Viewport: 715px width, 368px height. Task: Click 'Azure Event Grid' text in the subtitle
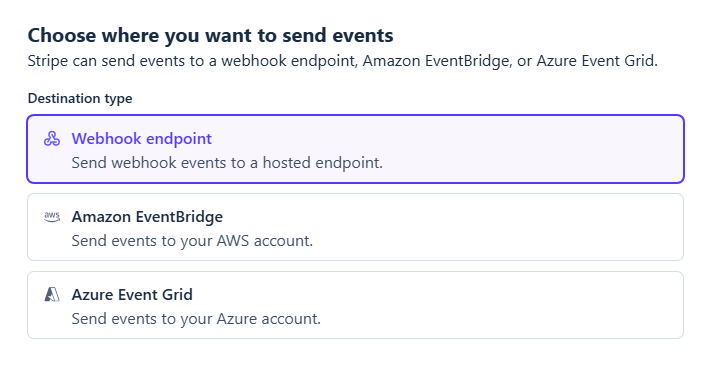[596, 61]
